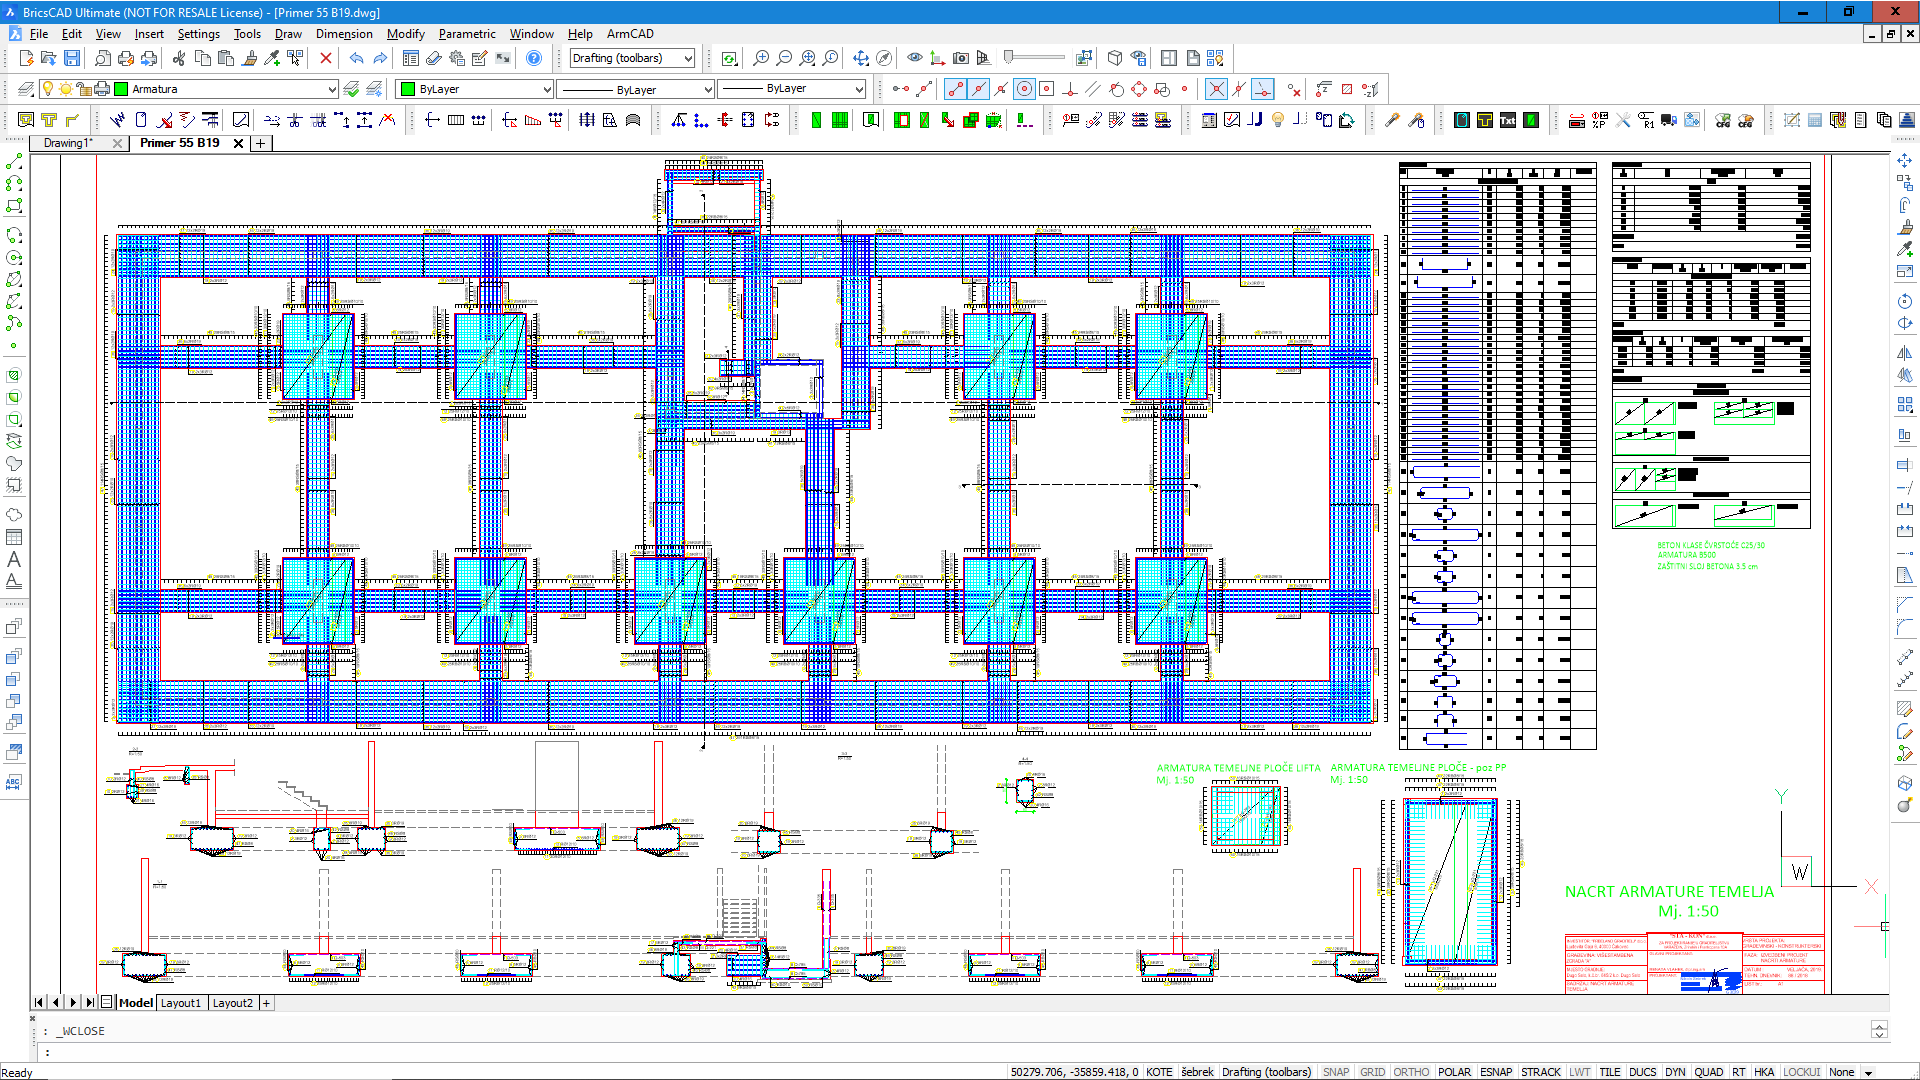Select the Zoom In magnifier tool
Image resolution: width=1920 pixels, height=1080 pixels.
[x=761, y=59]
